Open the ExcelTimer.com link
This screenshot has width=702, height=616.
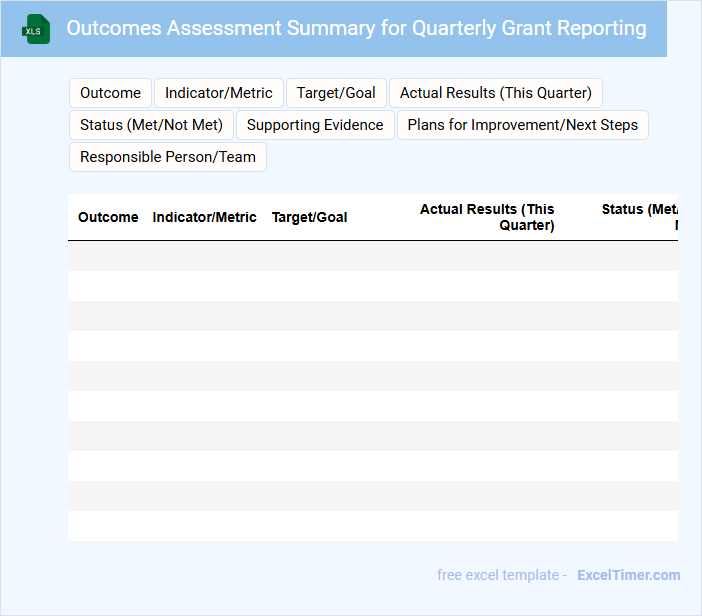pyautogui.click(x=628, y=575)
